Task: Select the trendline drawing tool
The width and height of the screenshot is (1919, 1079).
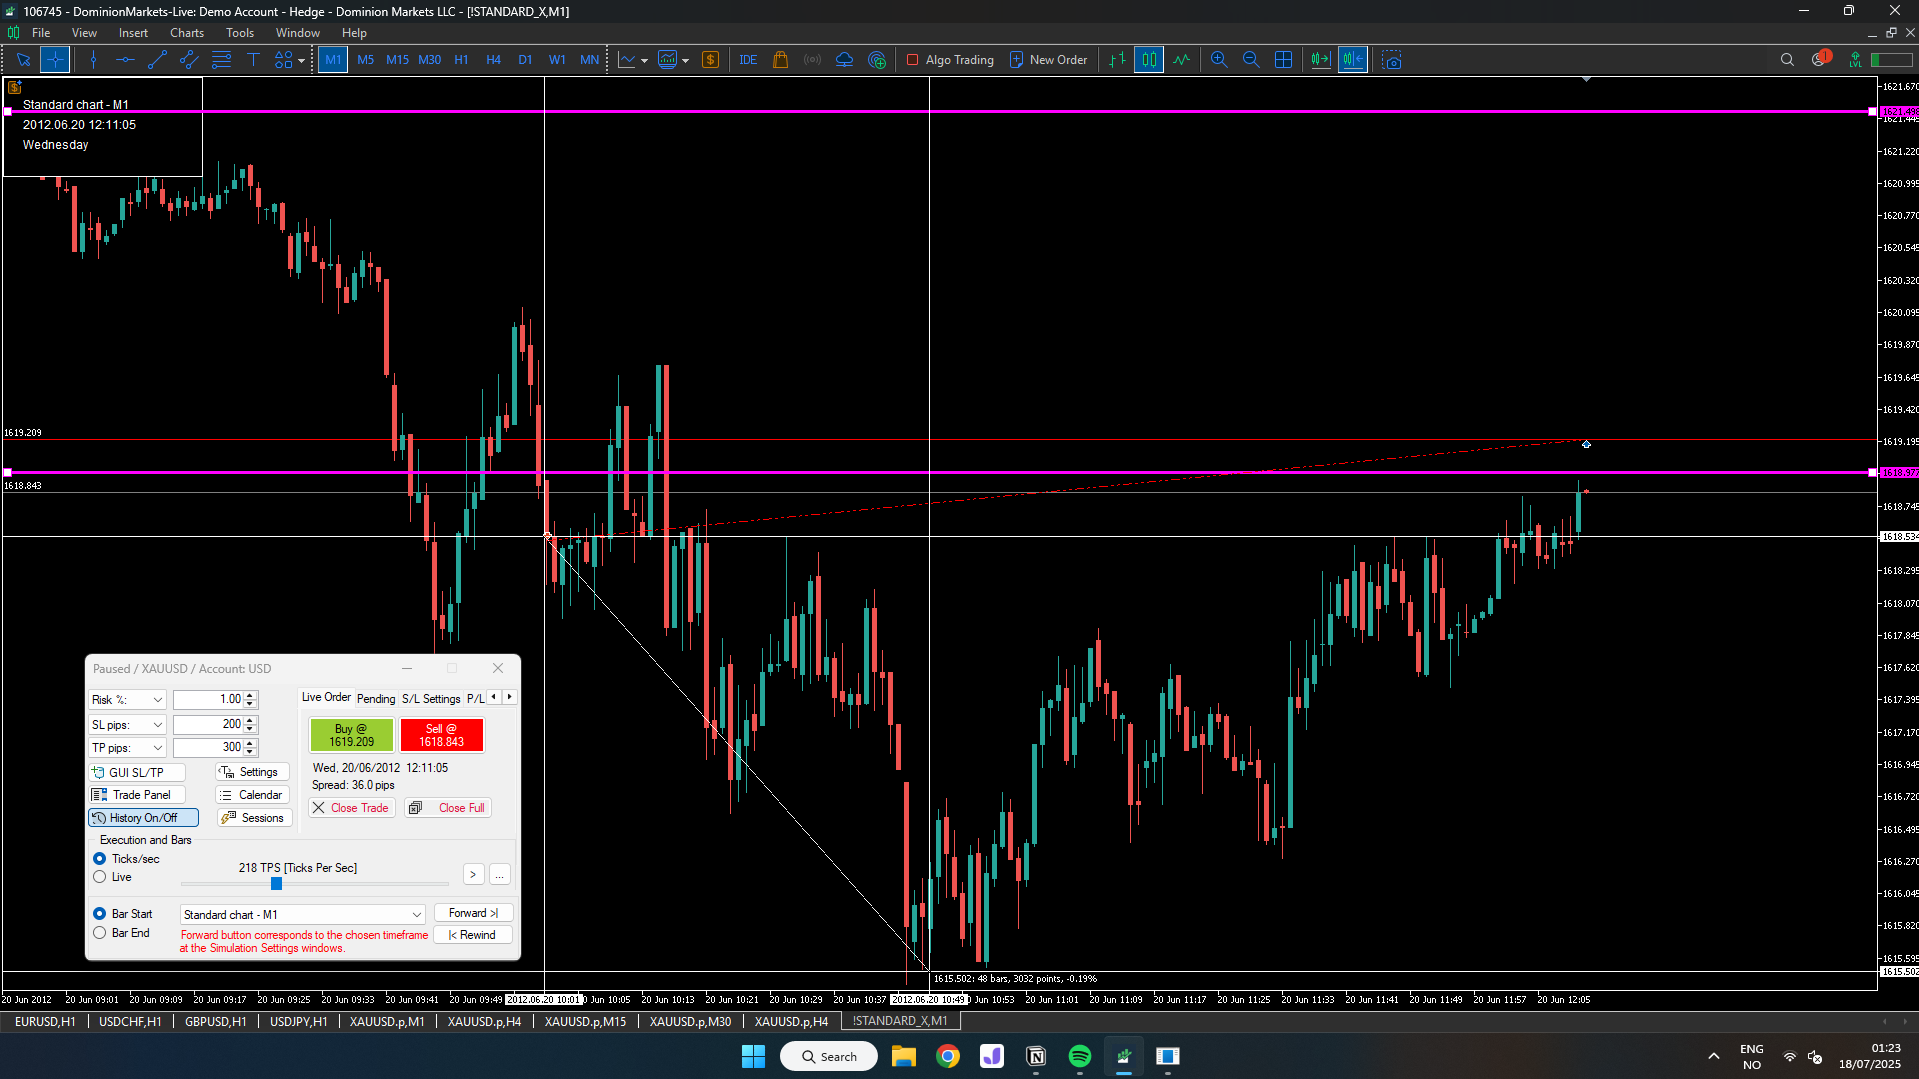Action: (157, 60)
